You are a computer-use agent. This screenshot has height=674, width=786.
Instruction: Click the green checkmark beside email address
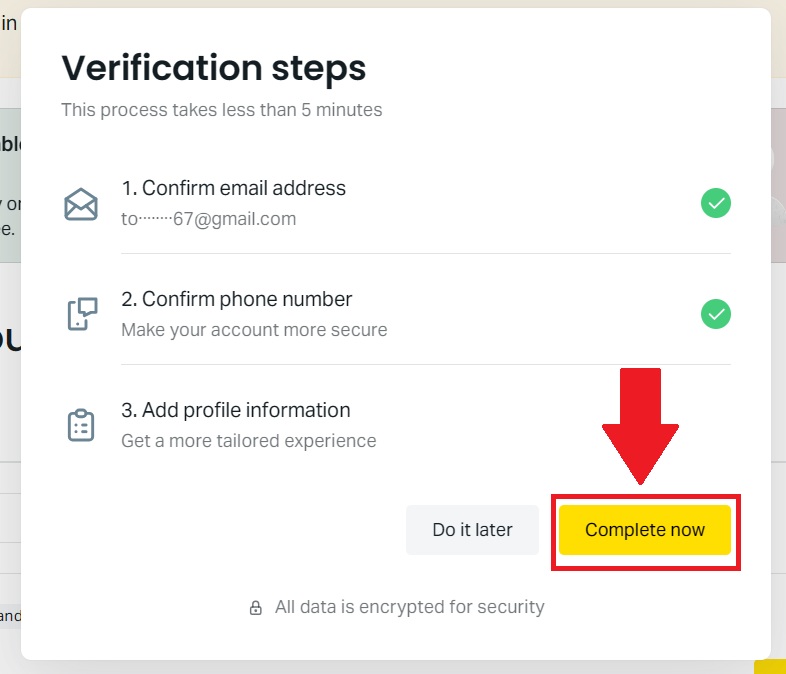(715, 204)
